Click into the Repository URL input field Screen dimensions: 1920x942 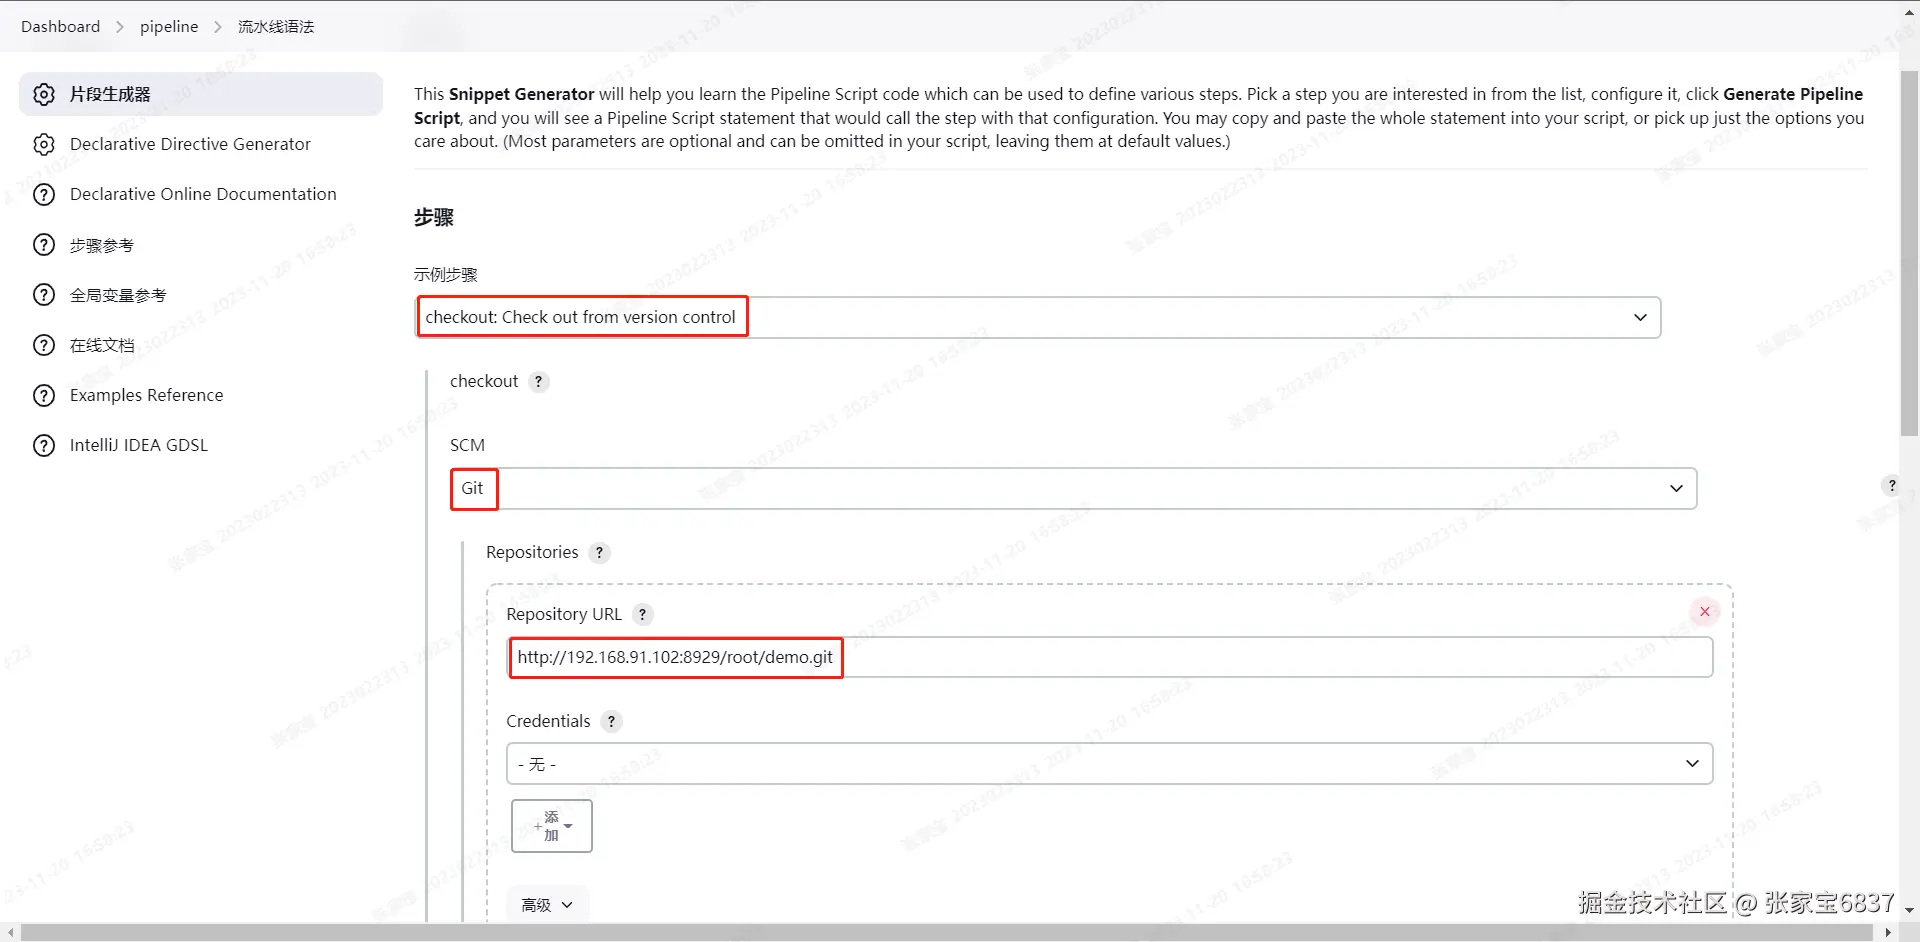tap(1110, 657)
